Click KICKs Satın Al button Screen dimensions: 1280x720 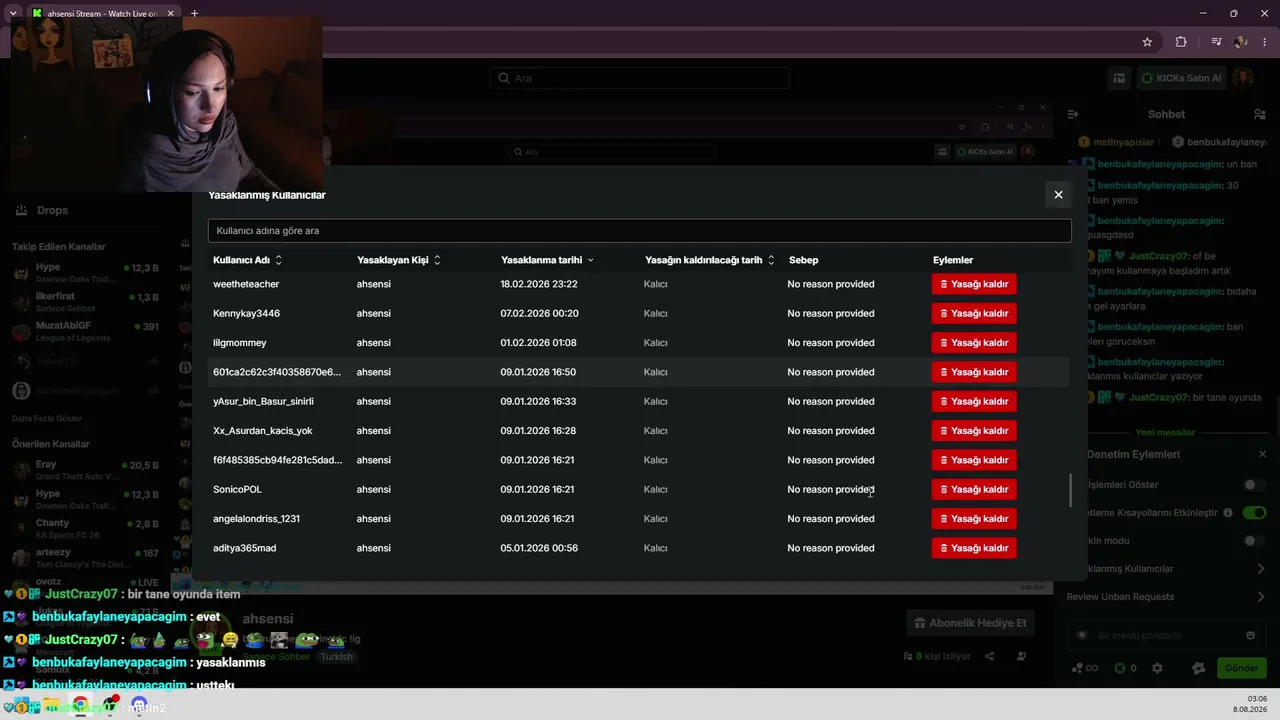click(x=1182, y=78)
